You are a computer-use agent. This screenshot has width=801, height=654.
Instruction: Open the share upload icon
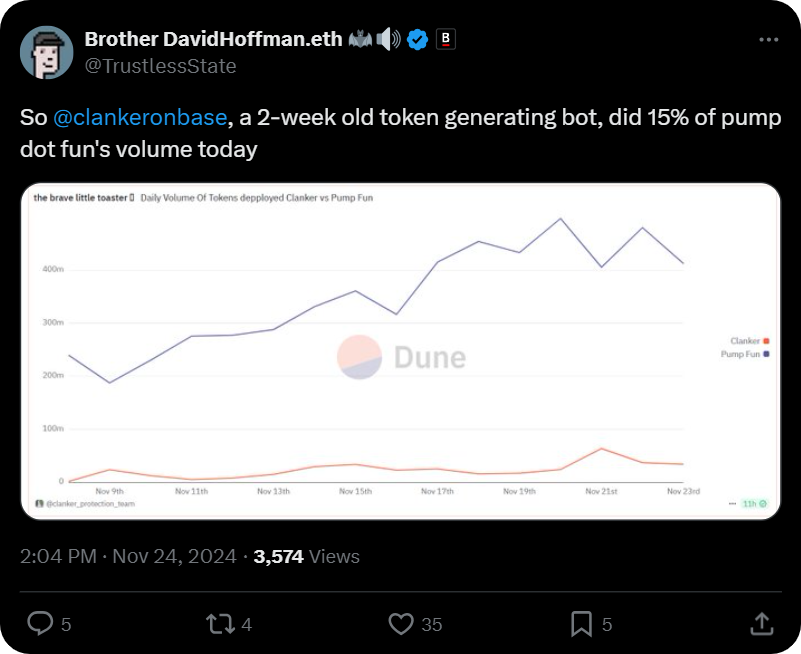(762, 624)
